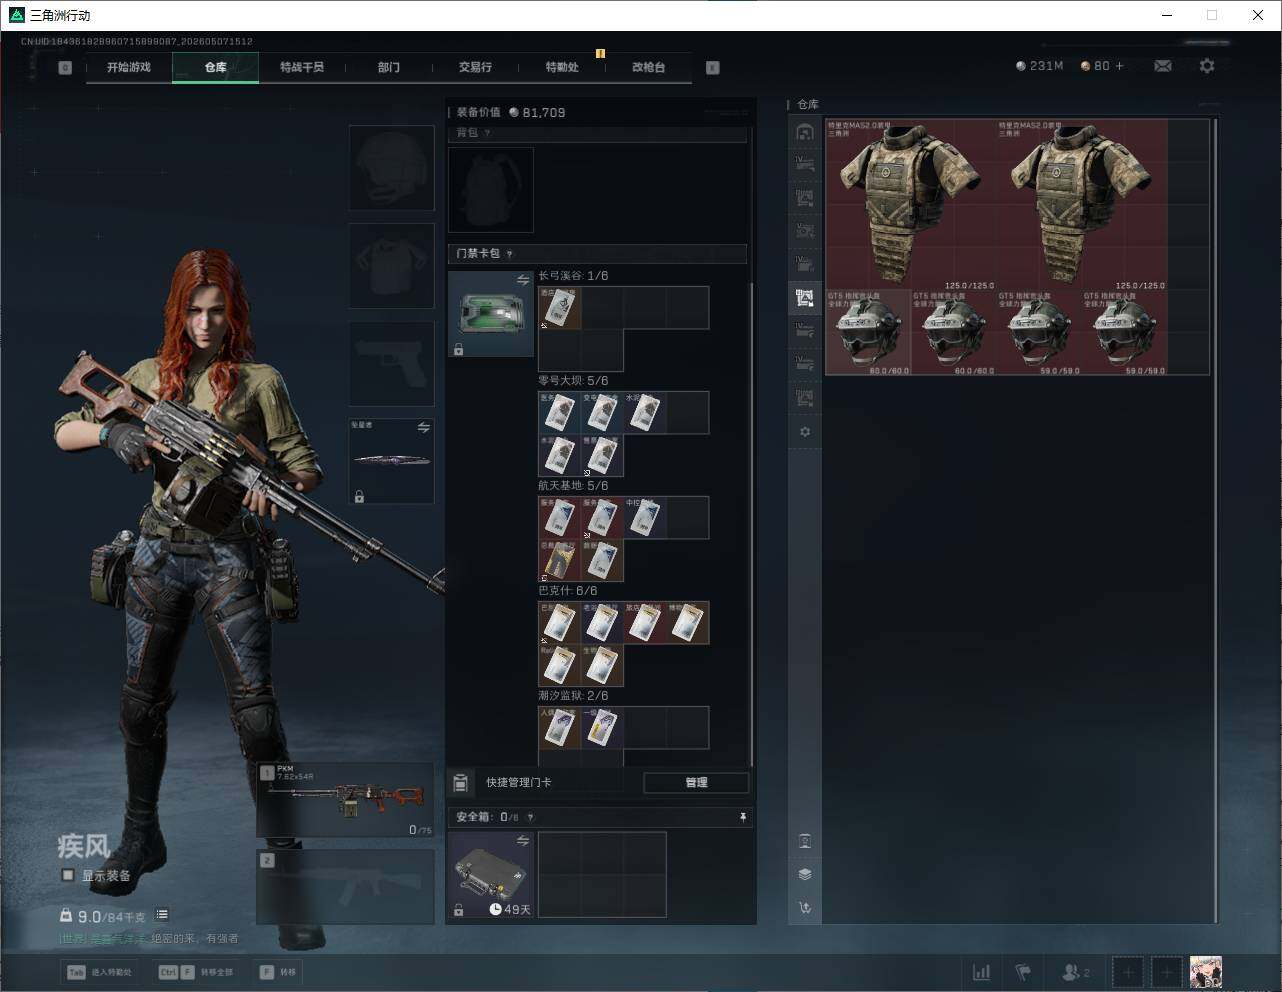Screen dimensions: 1282x992
Task: Select the highlighted warehouse sidebar category
Action: click(x=805, y=297)
